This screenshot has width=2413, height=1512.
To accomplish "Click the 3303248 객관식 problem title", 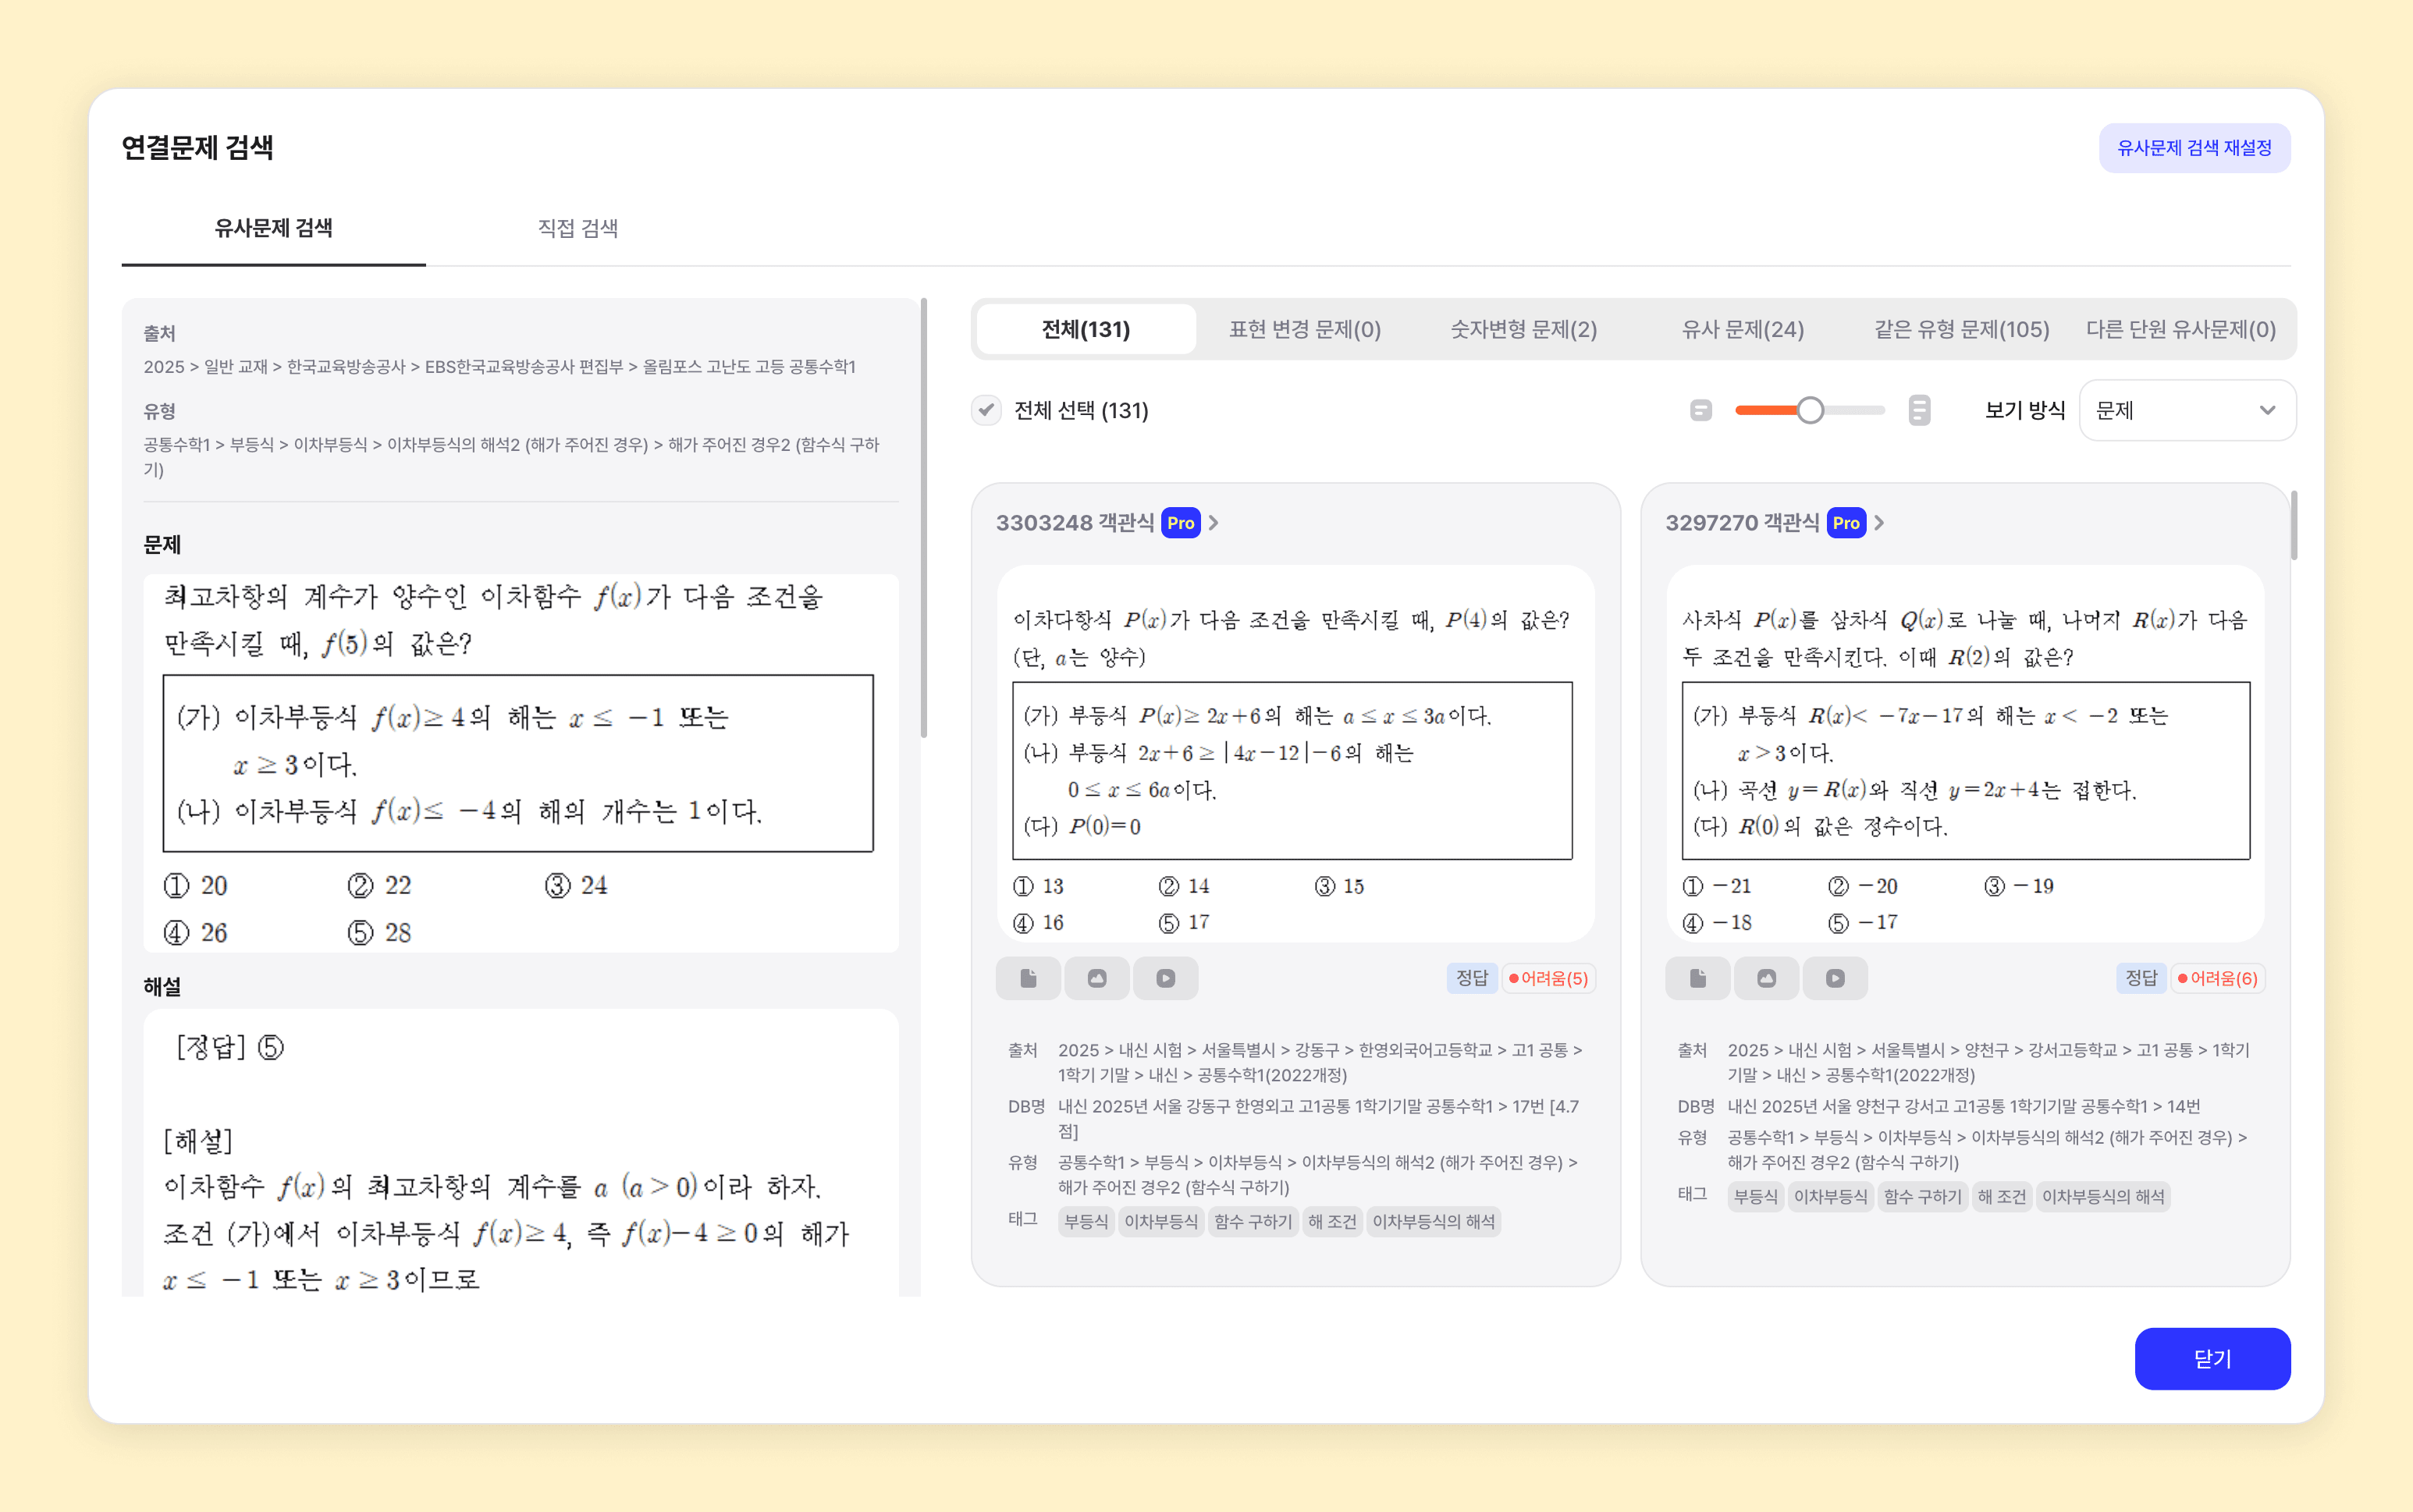I will click(x=1075, y=523).
